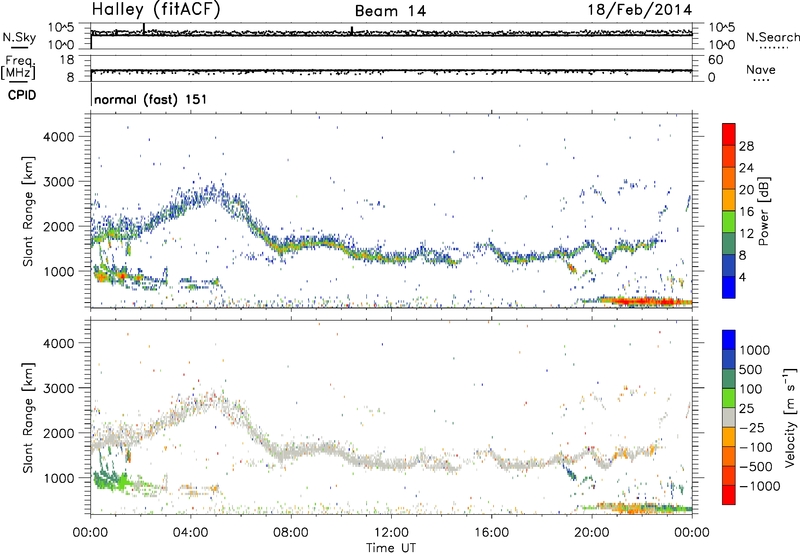Click the "04:00" time tick label

pos(190,533)
